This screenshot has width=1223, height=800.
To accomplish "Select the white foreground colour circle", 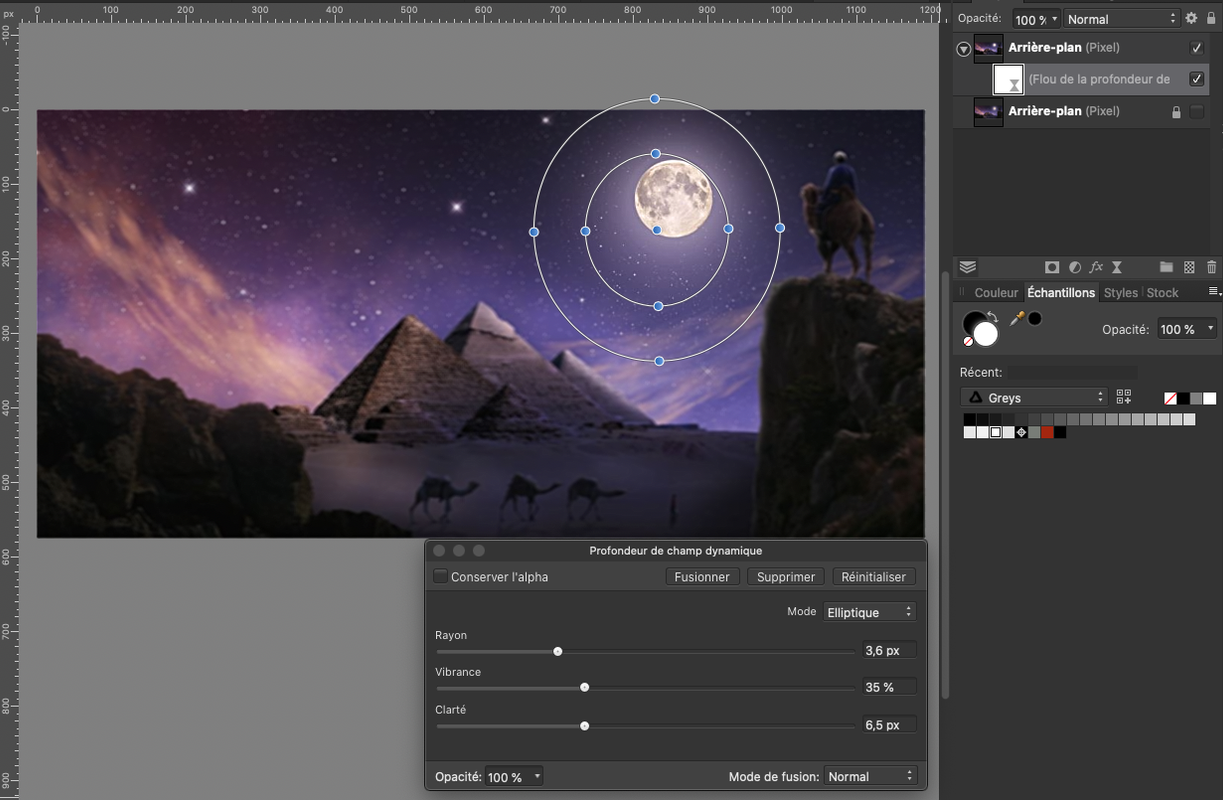I will click(x=986, y=334).
